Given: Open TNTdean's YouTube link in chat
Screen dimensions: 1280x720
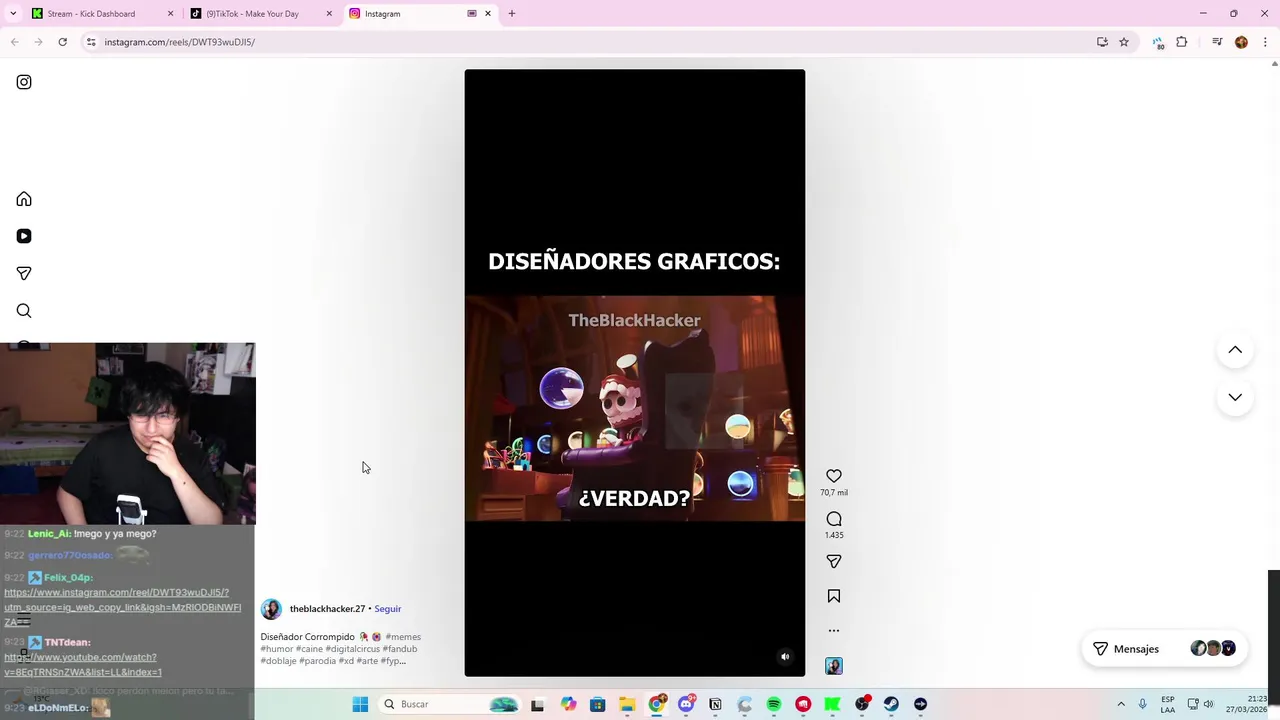Looking at the screenshot, I should click(82, 664).
